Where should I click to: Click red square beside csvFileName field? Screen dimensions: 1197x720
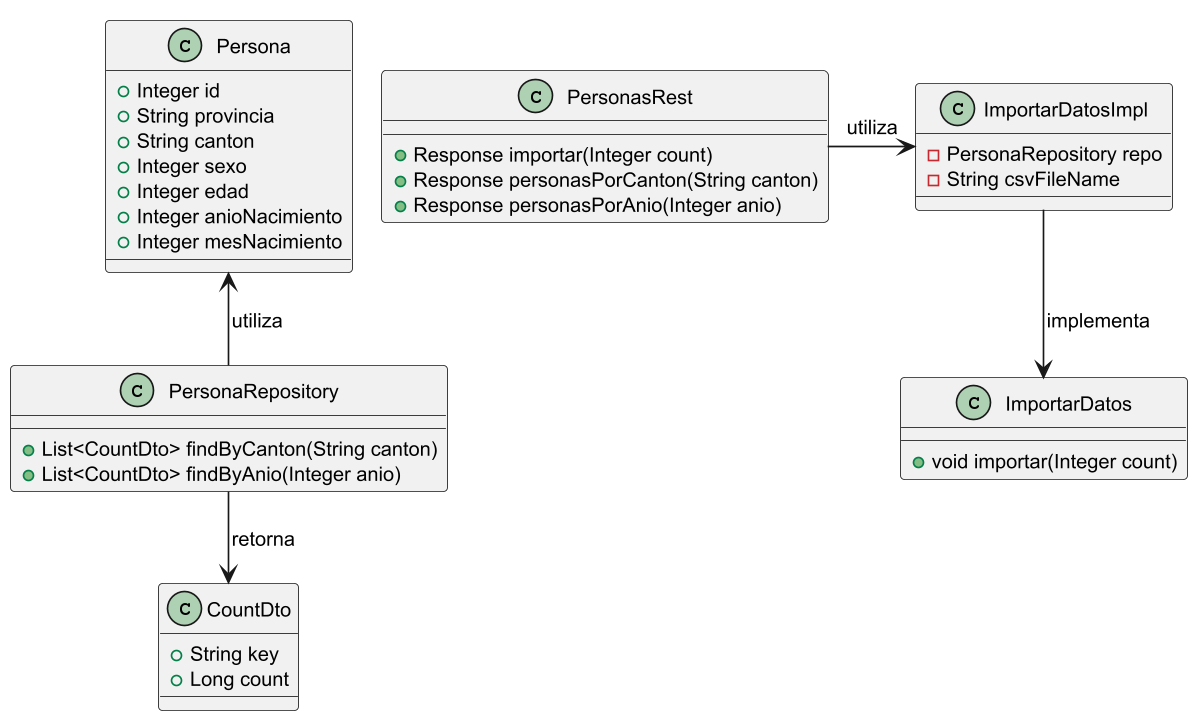(933, 180)
